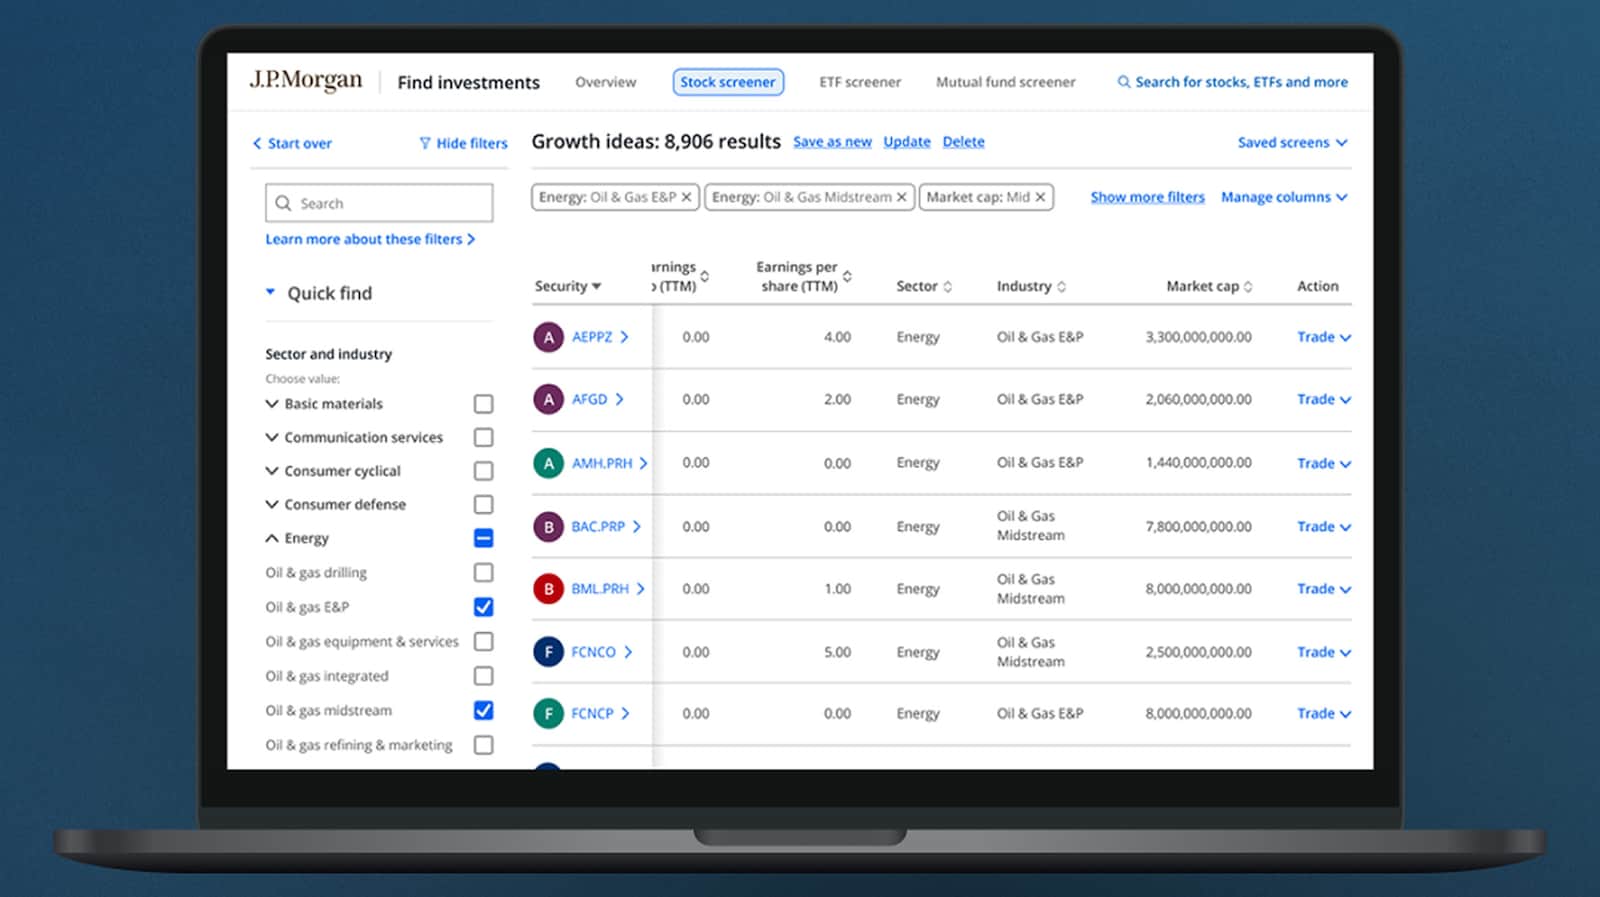
Task: Expand the Manage columns dropdown
Action: (1284, 198)
